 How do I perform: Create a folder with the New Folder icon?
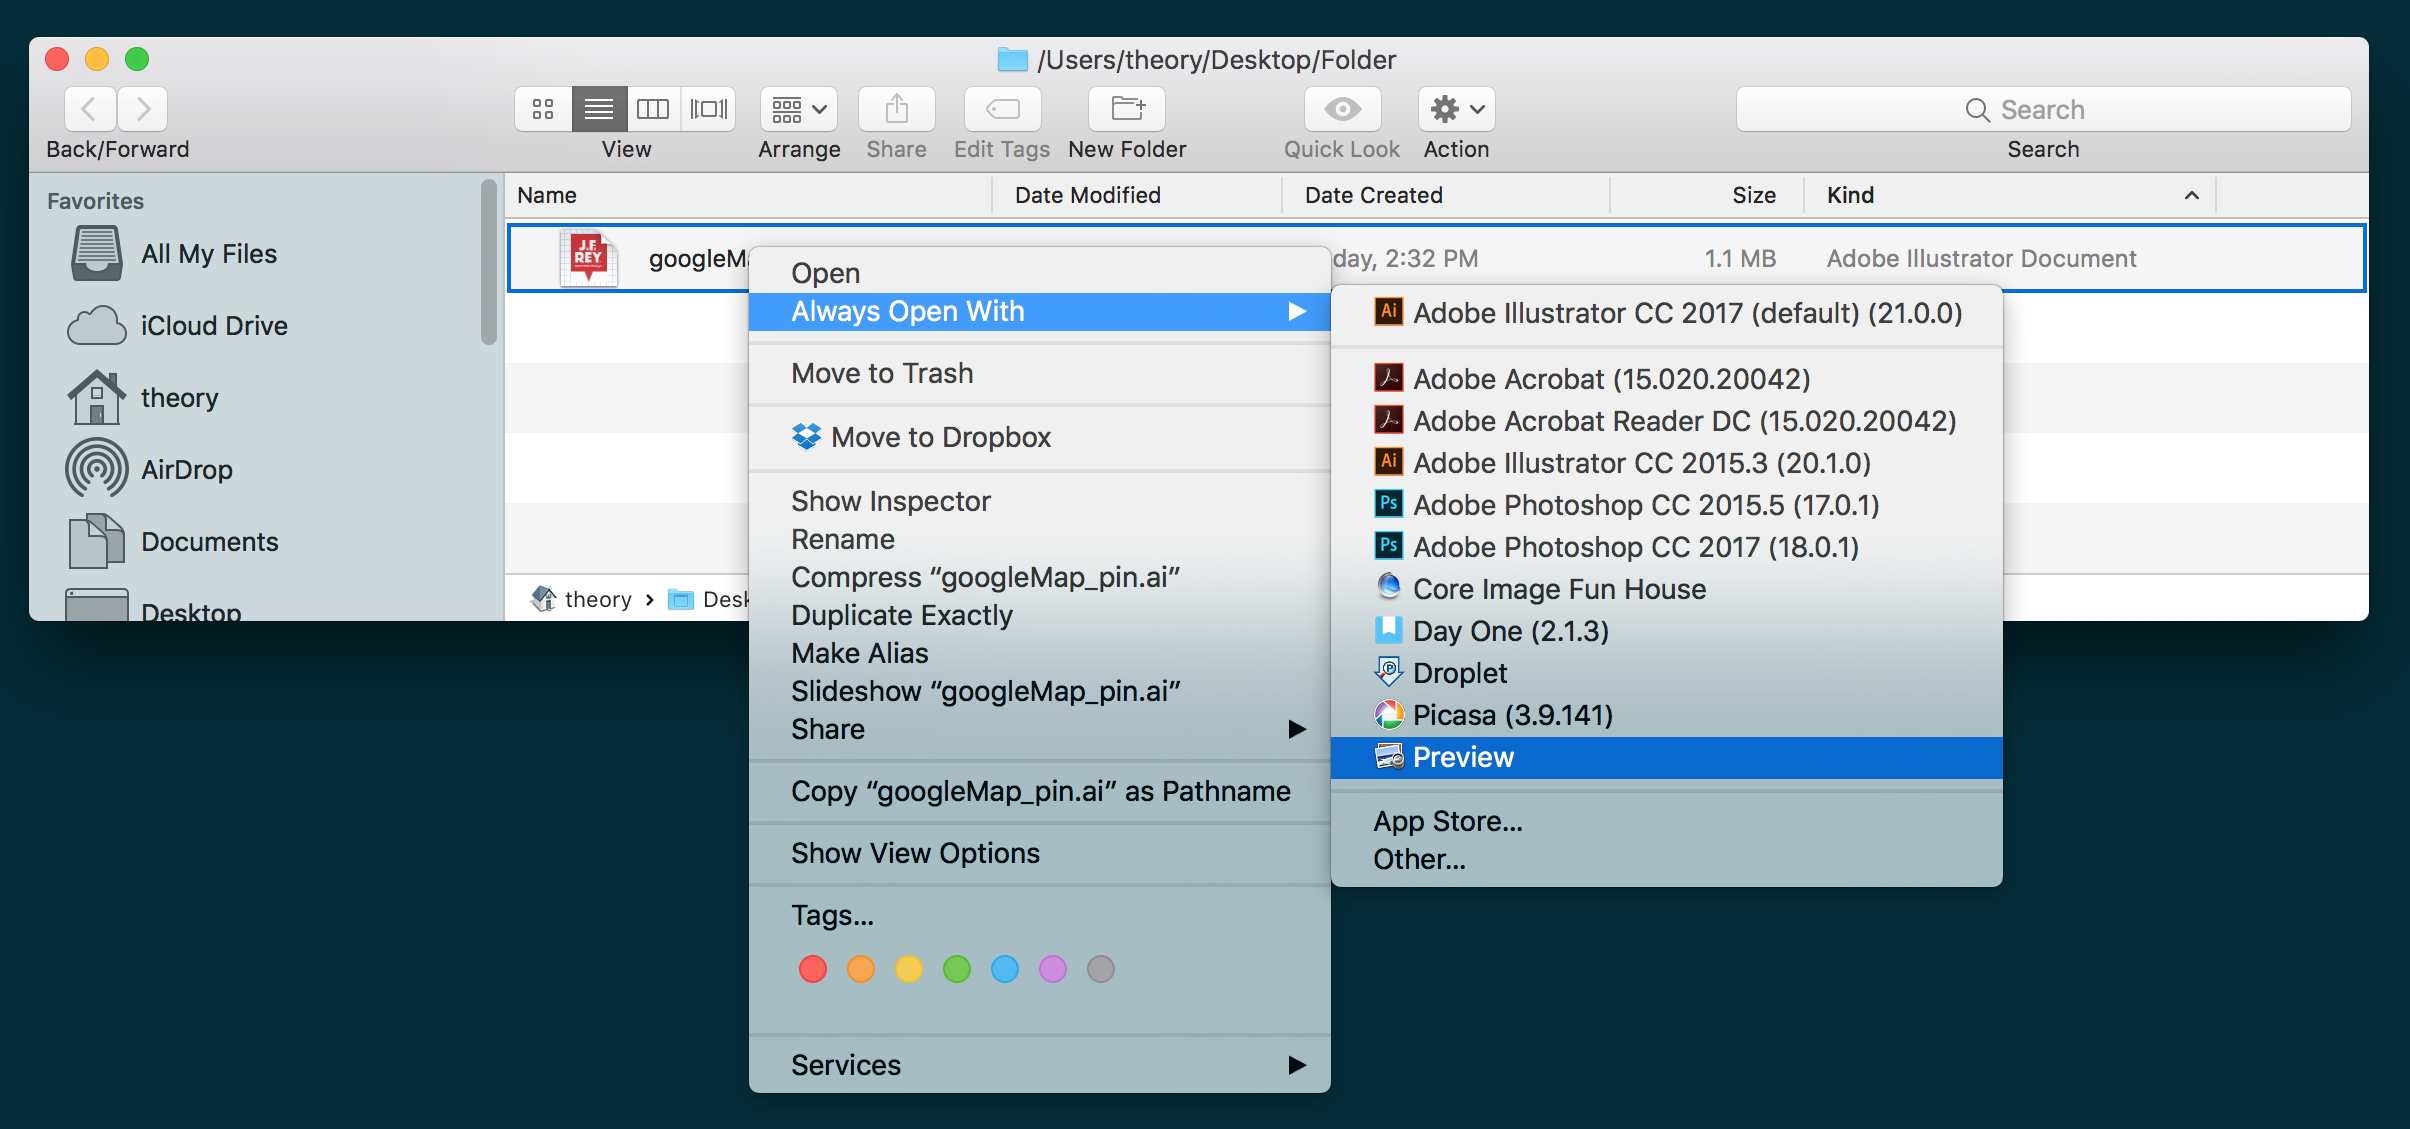tap(1124, 109)
